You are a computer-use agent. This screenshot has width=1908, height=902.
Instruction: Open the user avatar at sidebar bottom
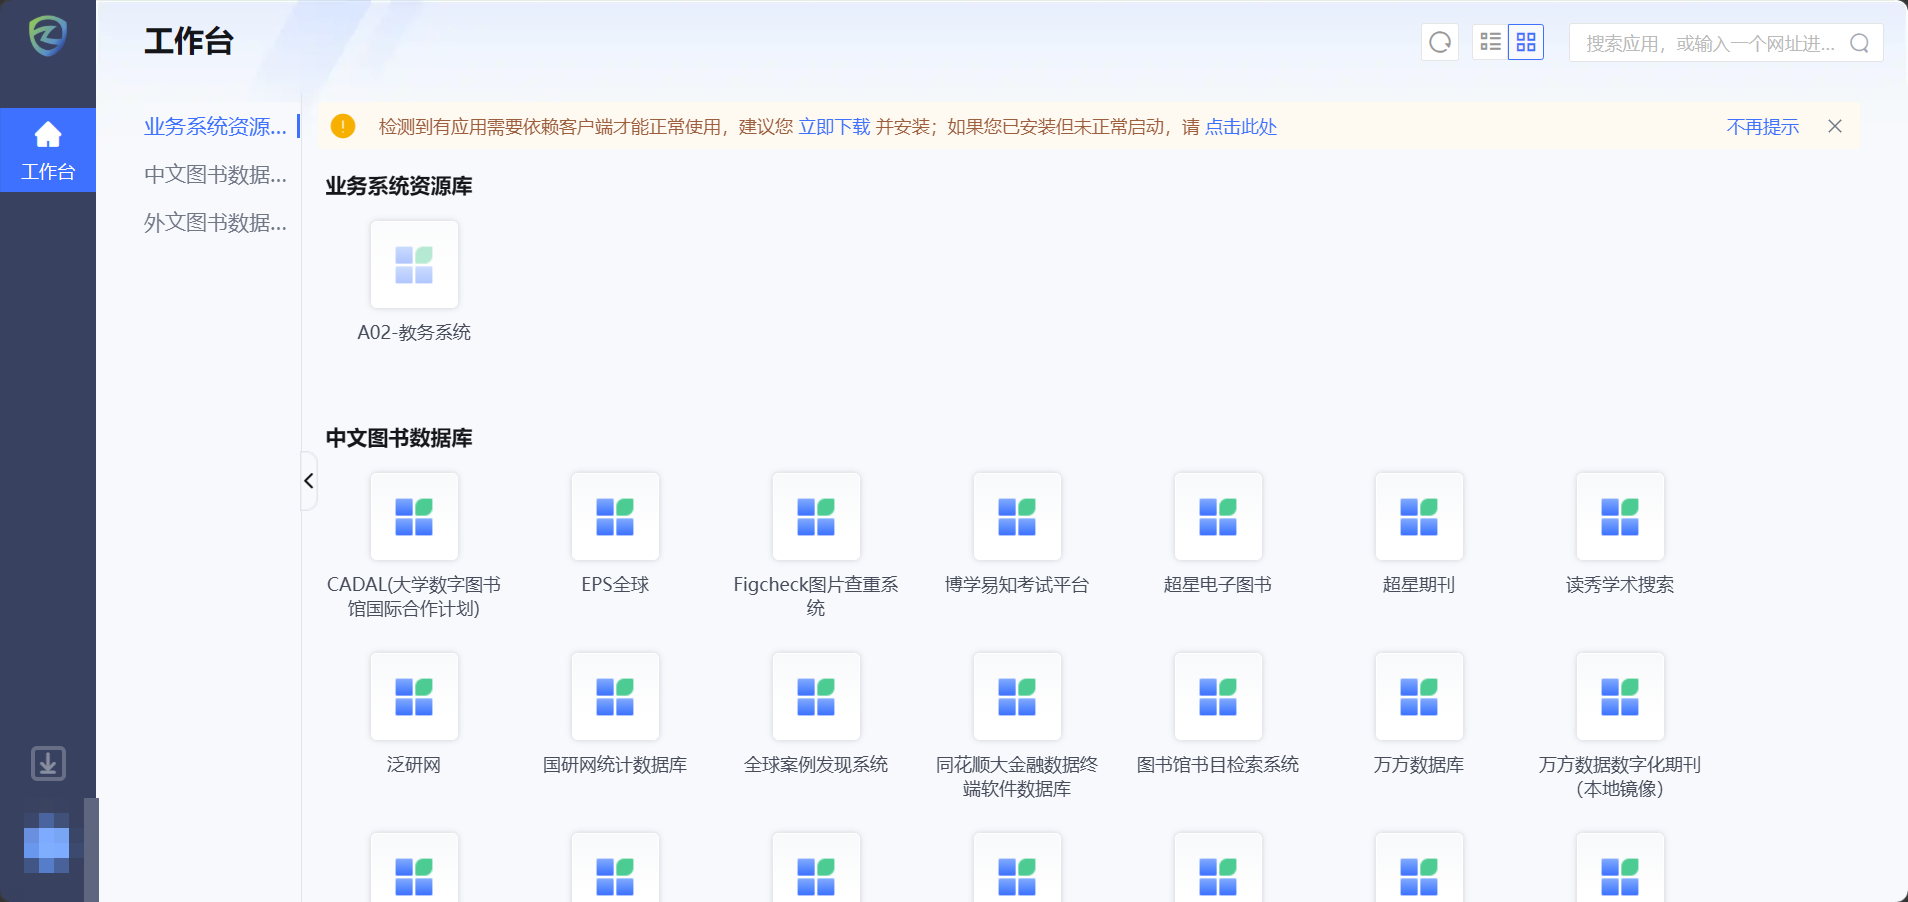[x=47, y=843]
